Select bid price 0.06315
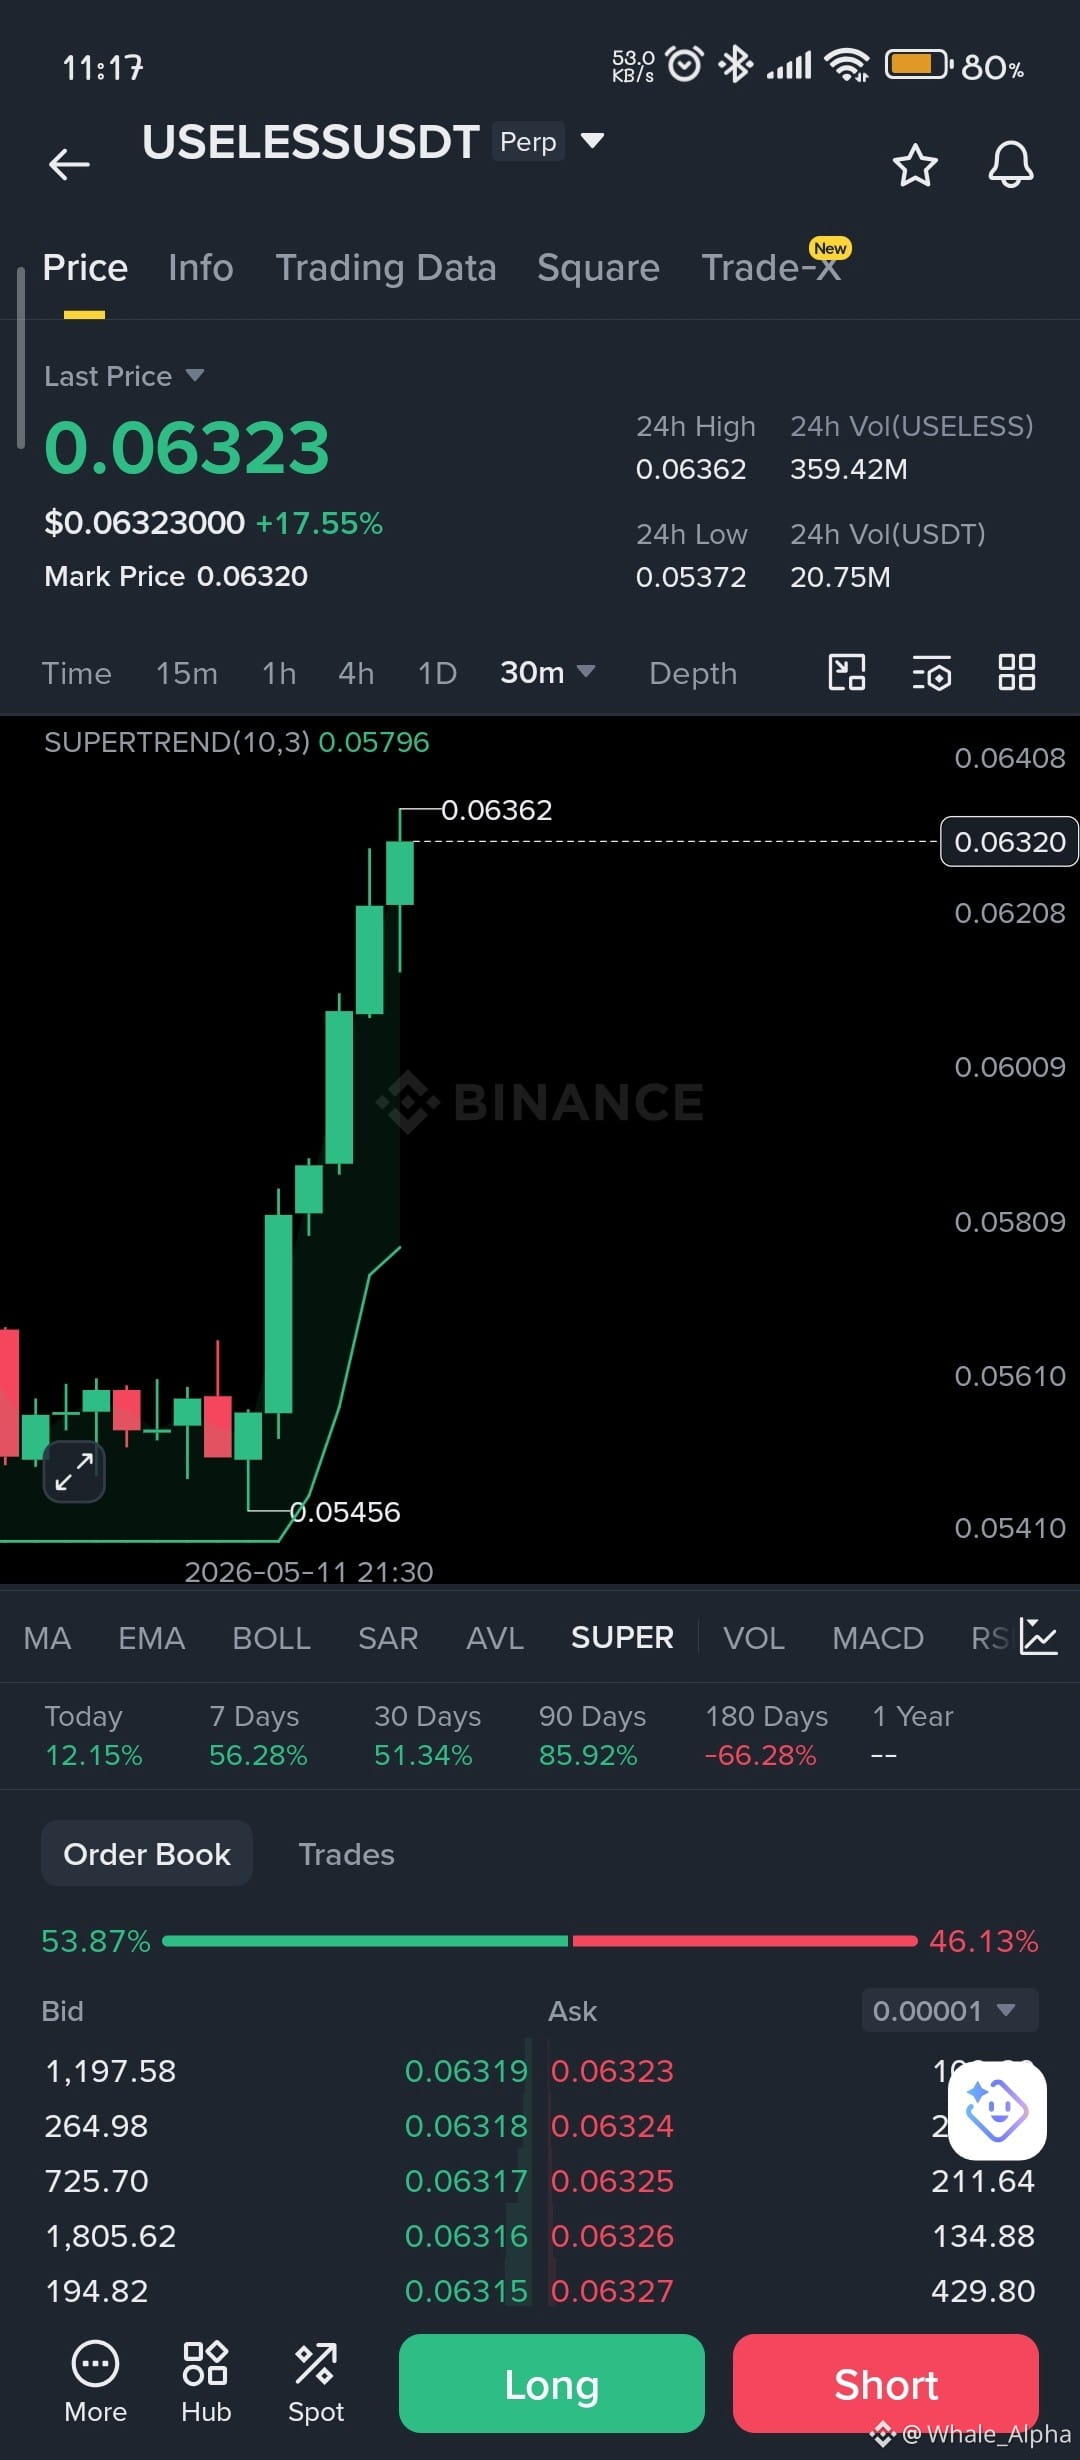The image size is (1080, 2460). click(x=466, y=2291)
